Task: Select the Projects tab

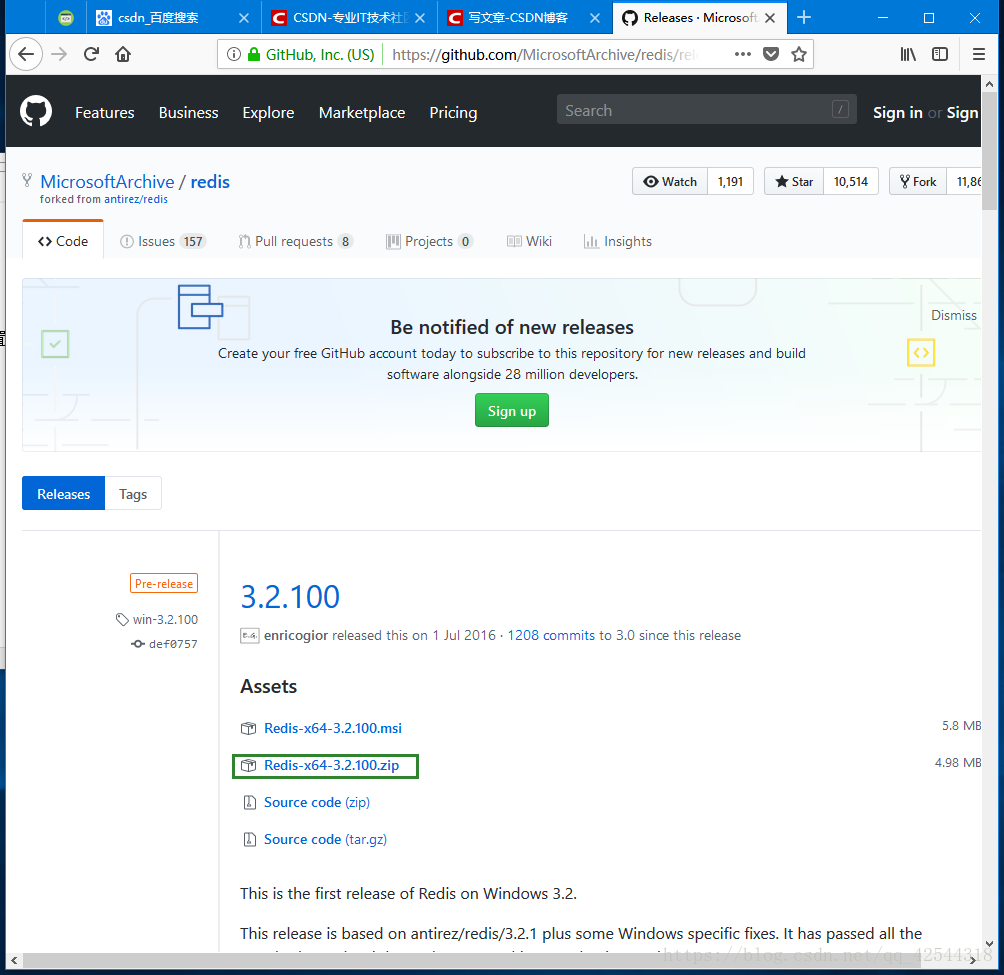Action: click(x=429, y=241)
